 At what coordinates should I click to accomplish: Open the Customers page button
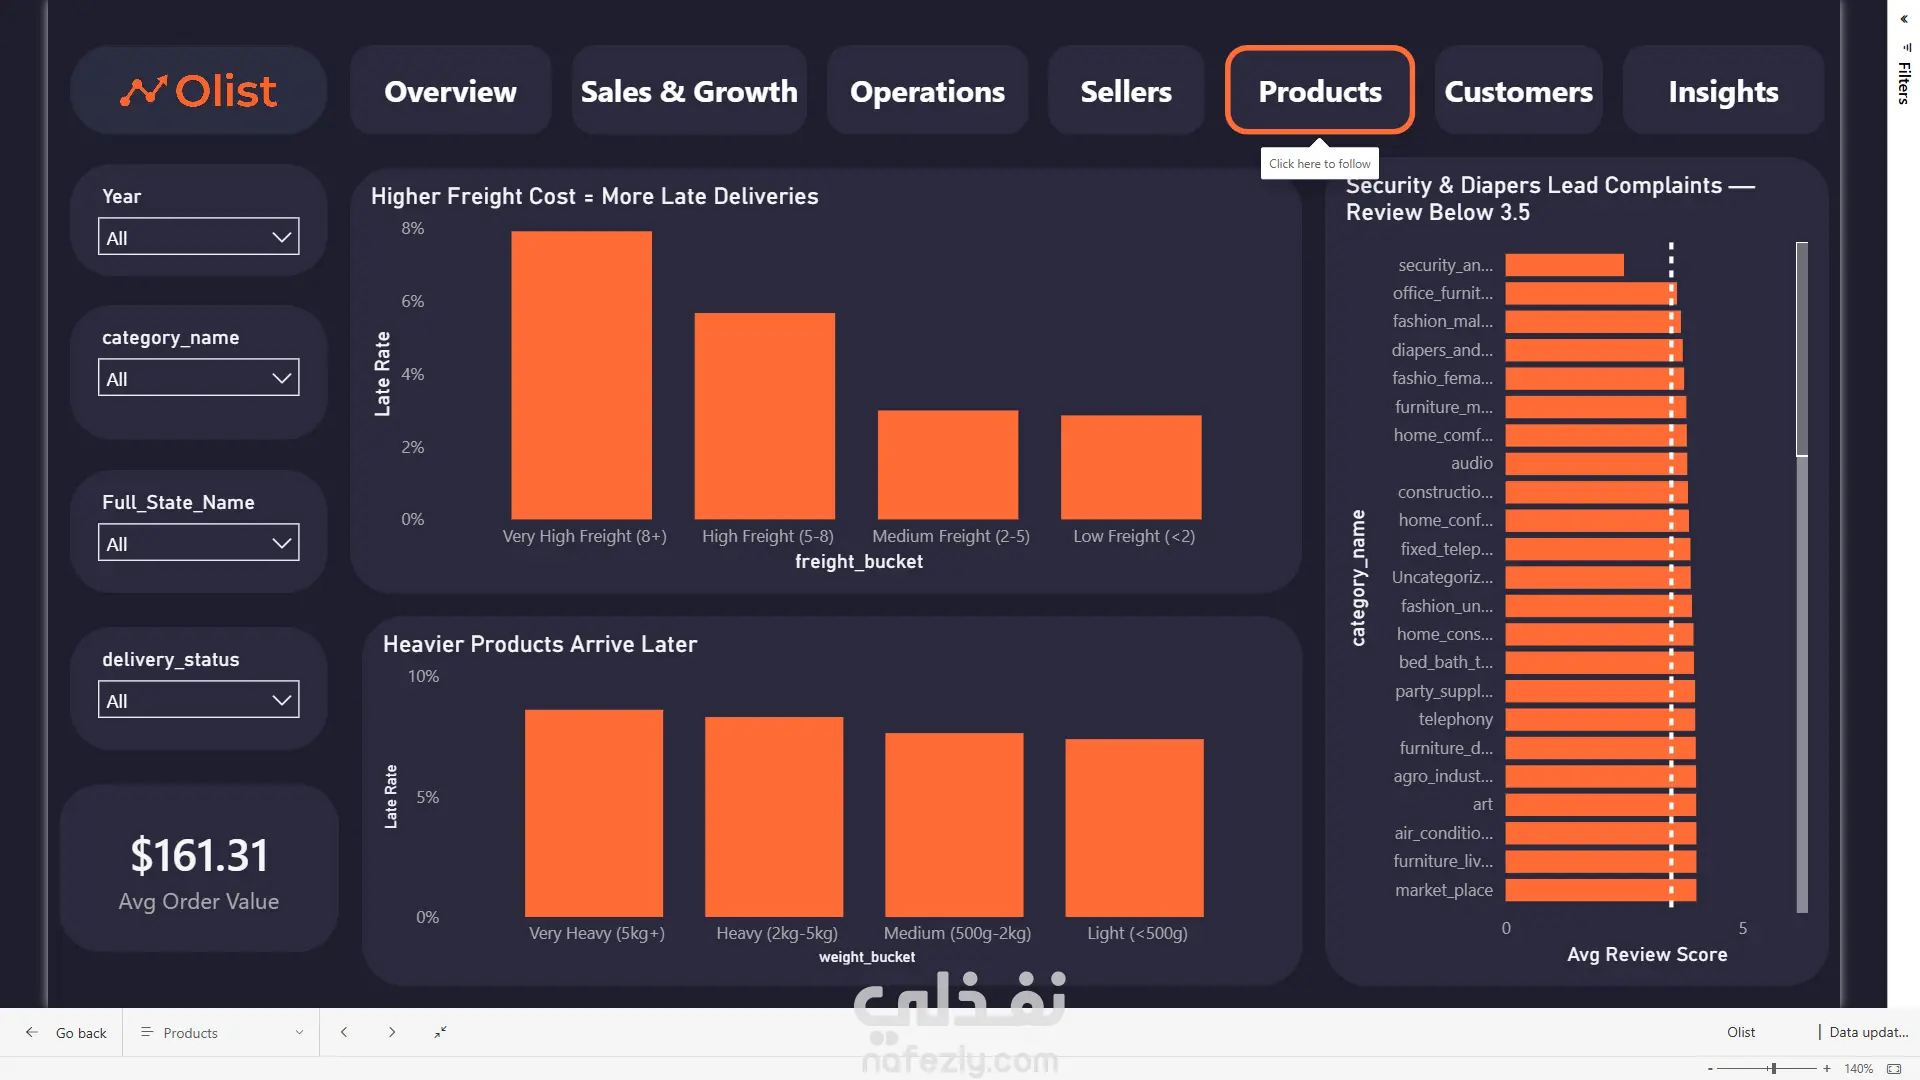1518,91
